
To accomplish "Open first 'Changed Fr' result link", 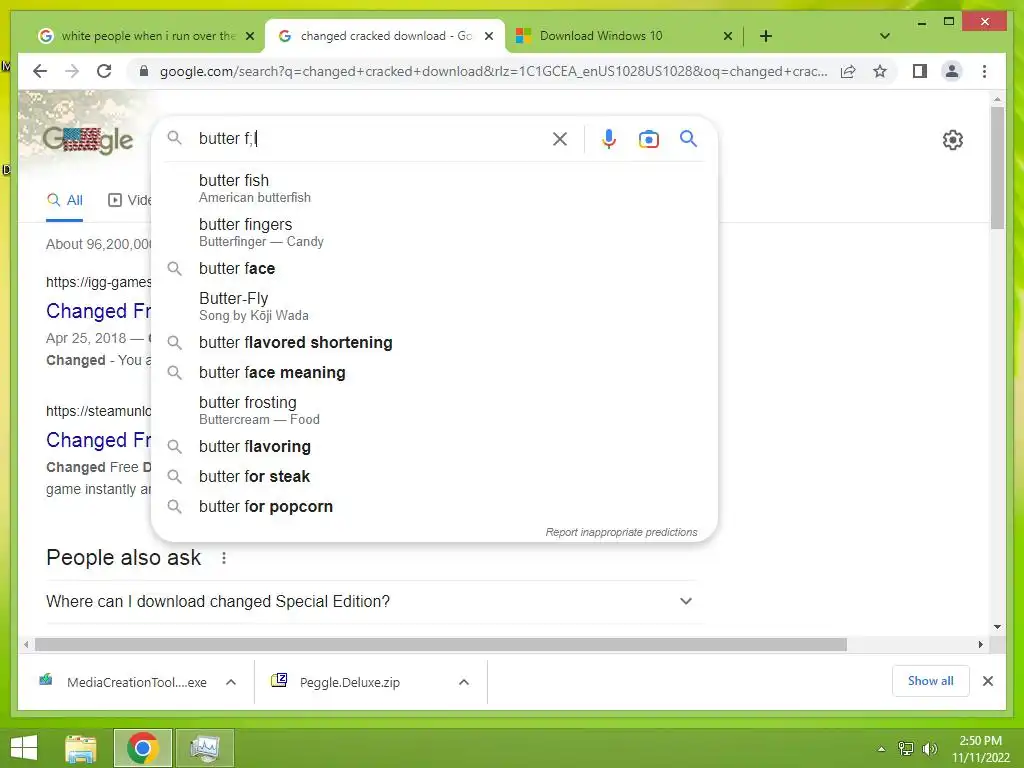I will tap(98, 311).
